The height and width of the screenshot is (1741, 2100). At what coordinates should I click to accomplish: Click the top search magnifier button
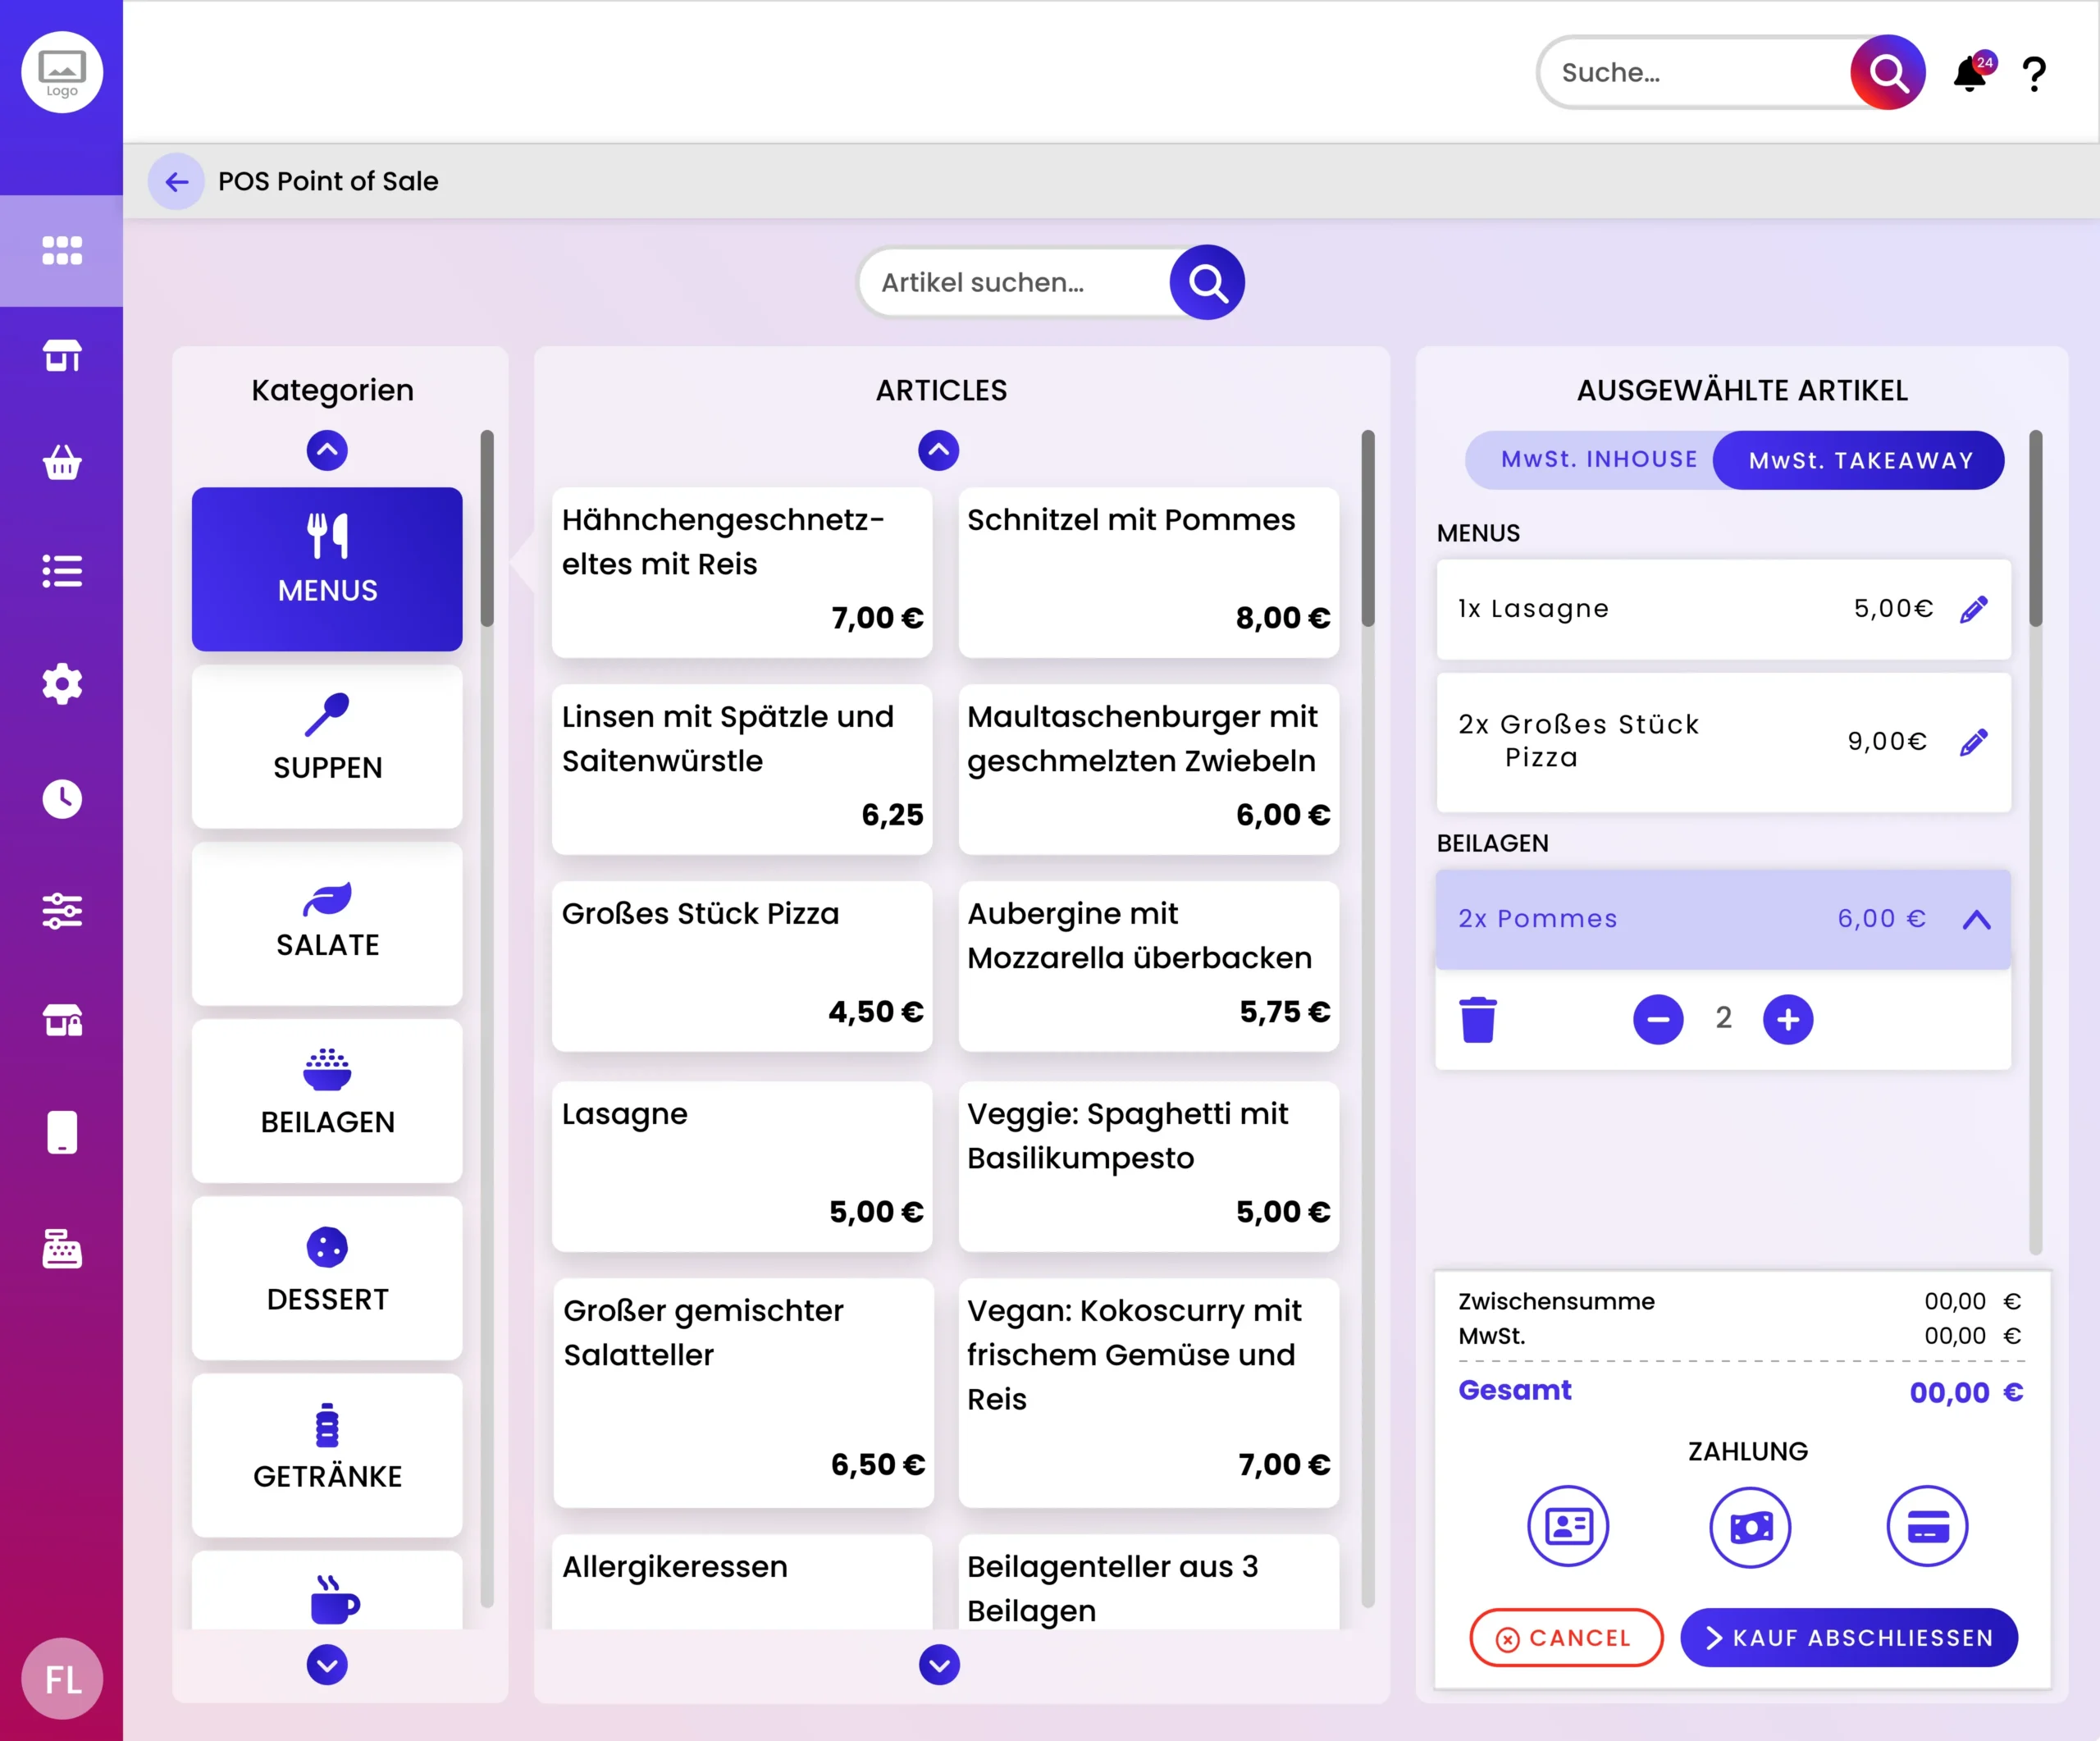1888,72
